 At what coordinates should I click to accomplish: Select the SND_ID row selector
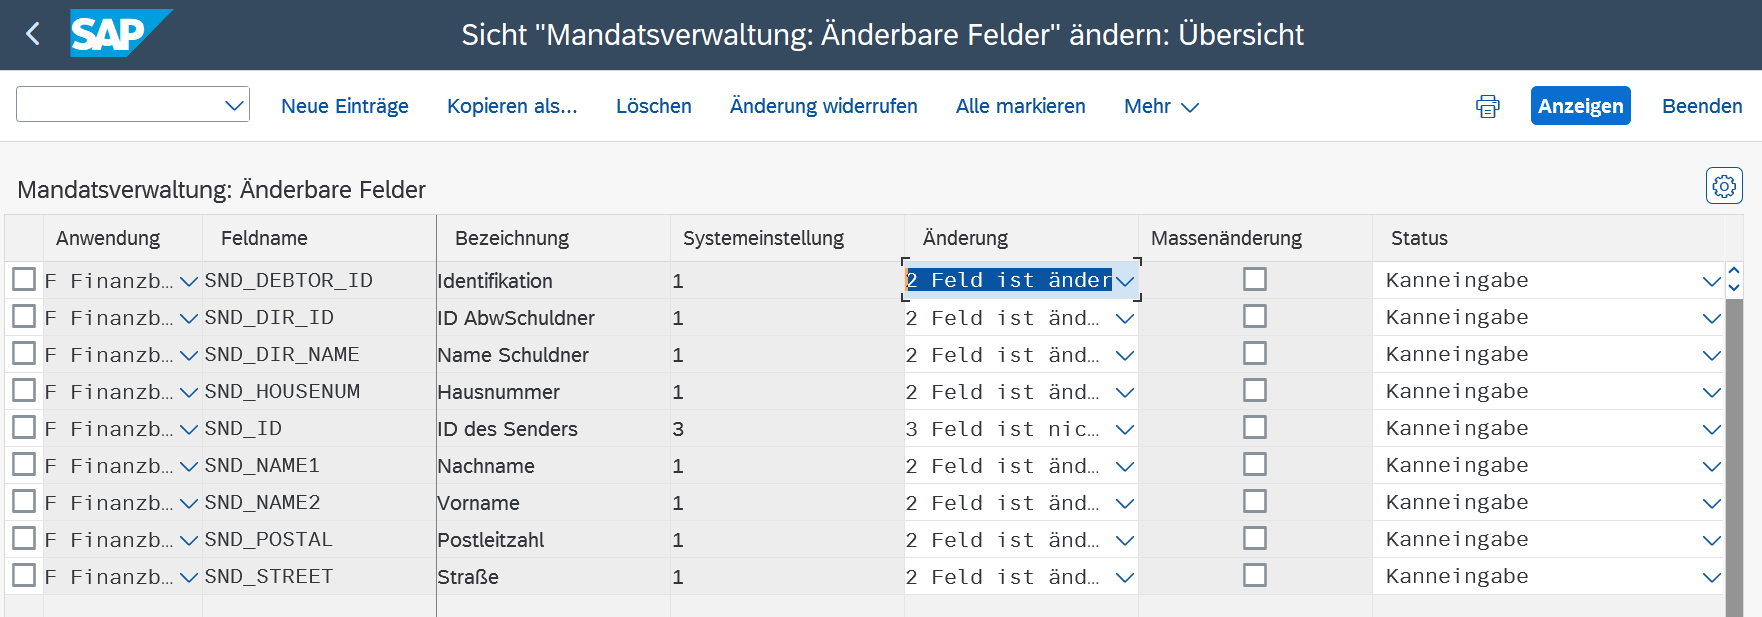(x=24, y=428)
